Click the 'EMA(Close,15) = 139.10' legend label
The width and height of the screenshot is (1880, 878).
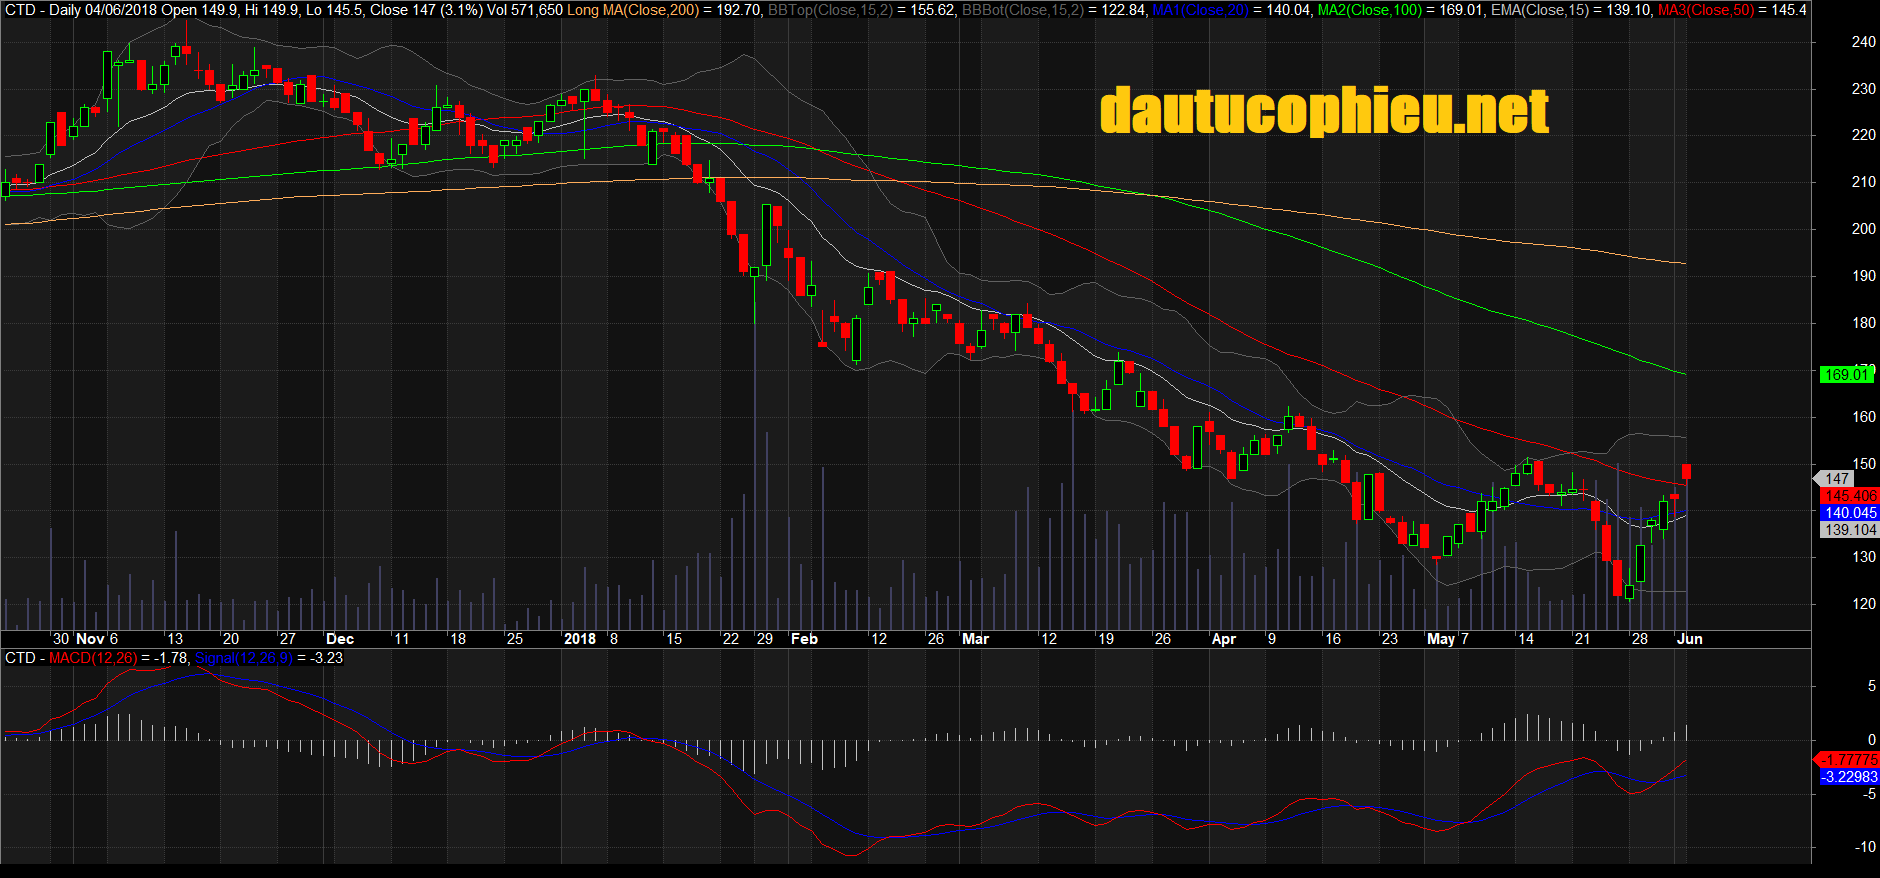1572,10
